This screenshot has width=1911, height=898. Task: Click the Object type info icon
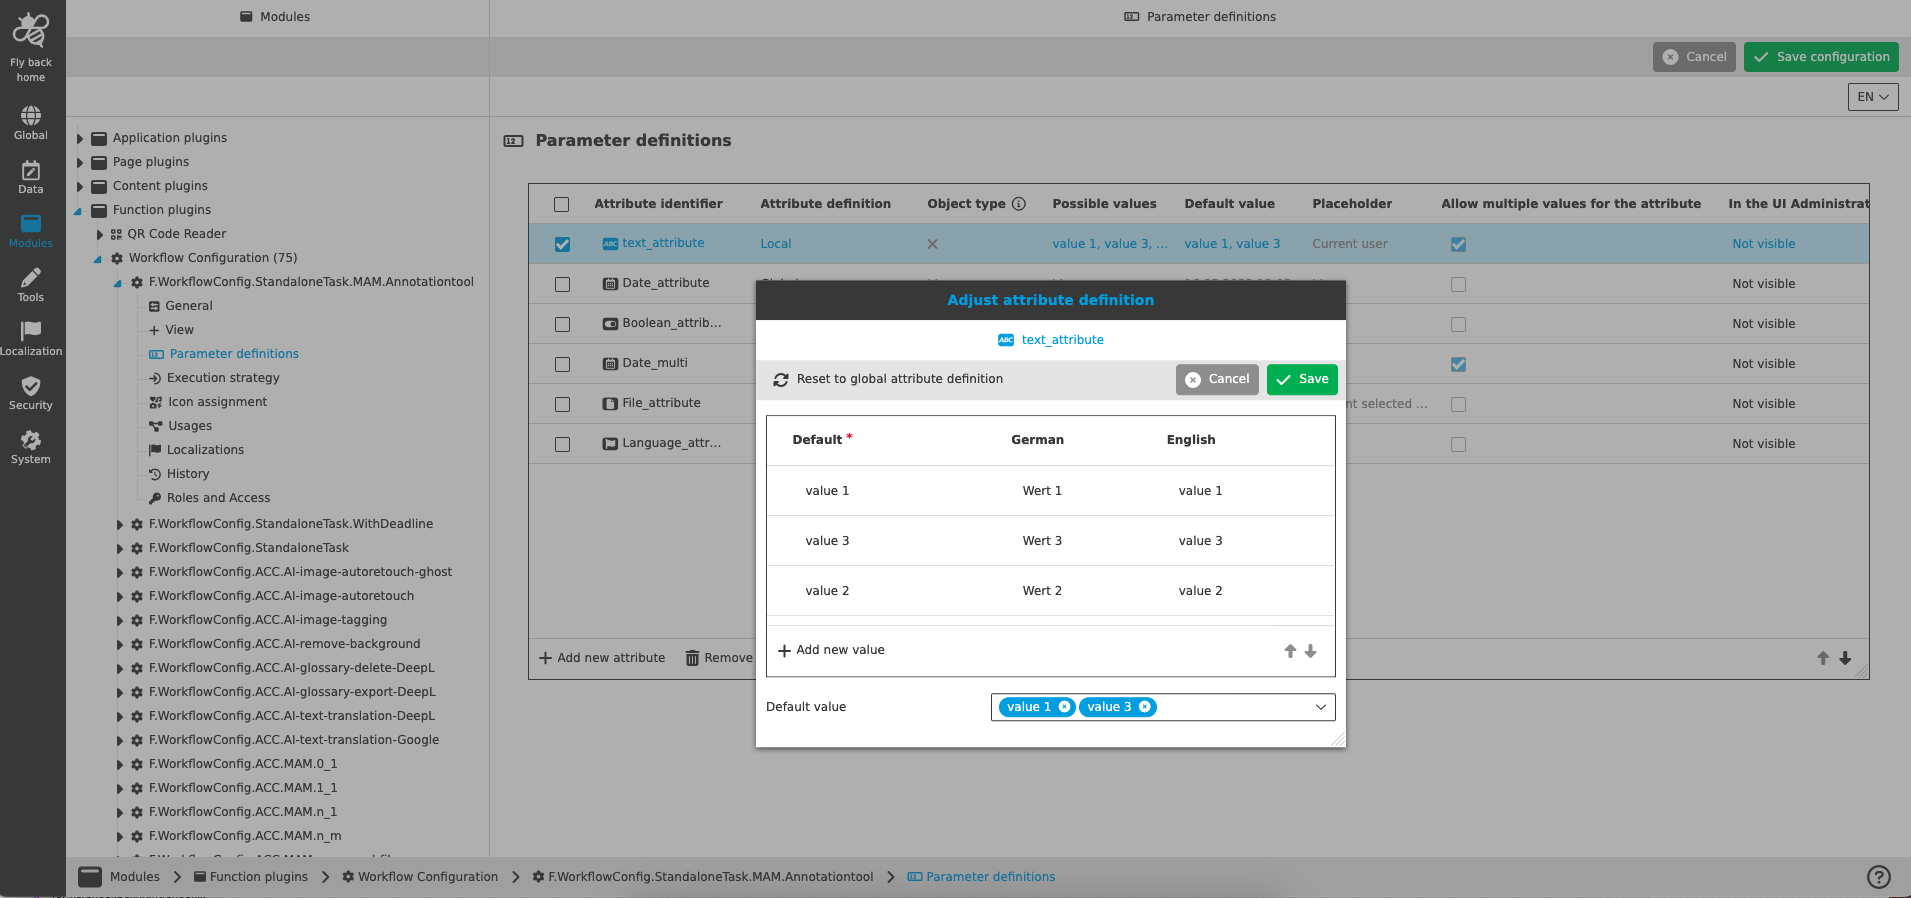point(1019,204)
